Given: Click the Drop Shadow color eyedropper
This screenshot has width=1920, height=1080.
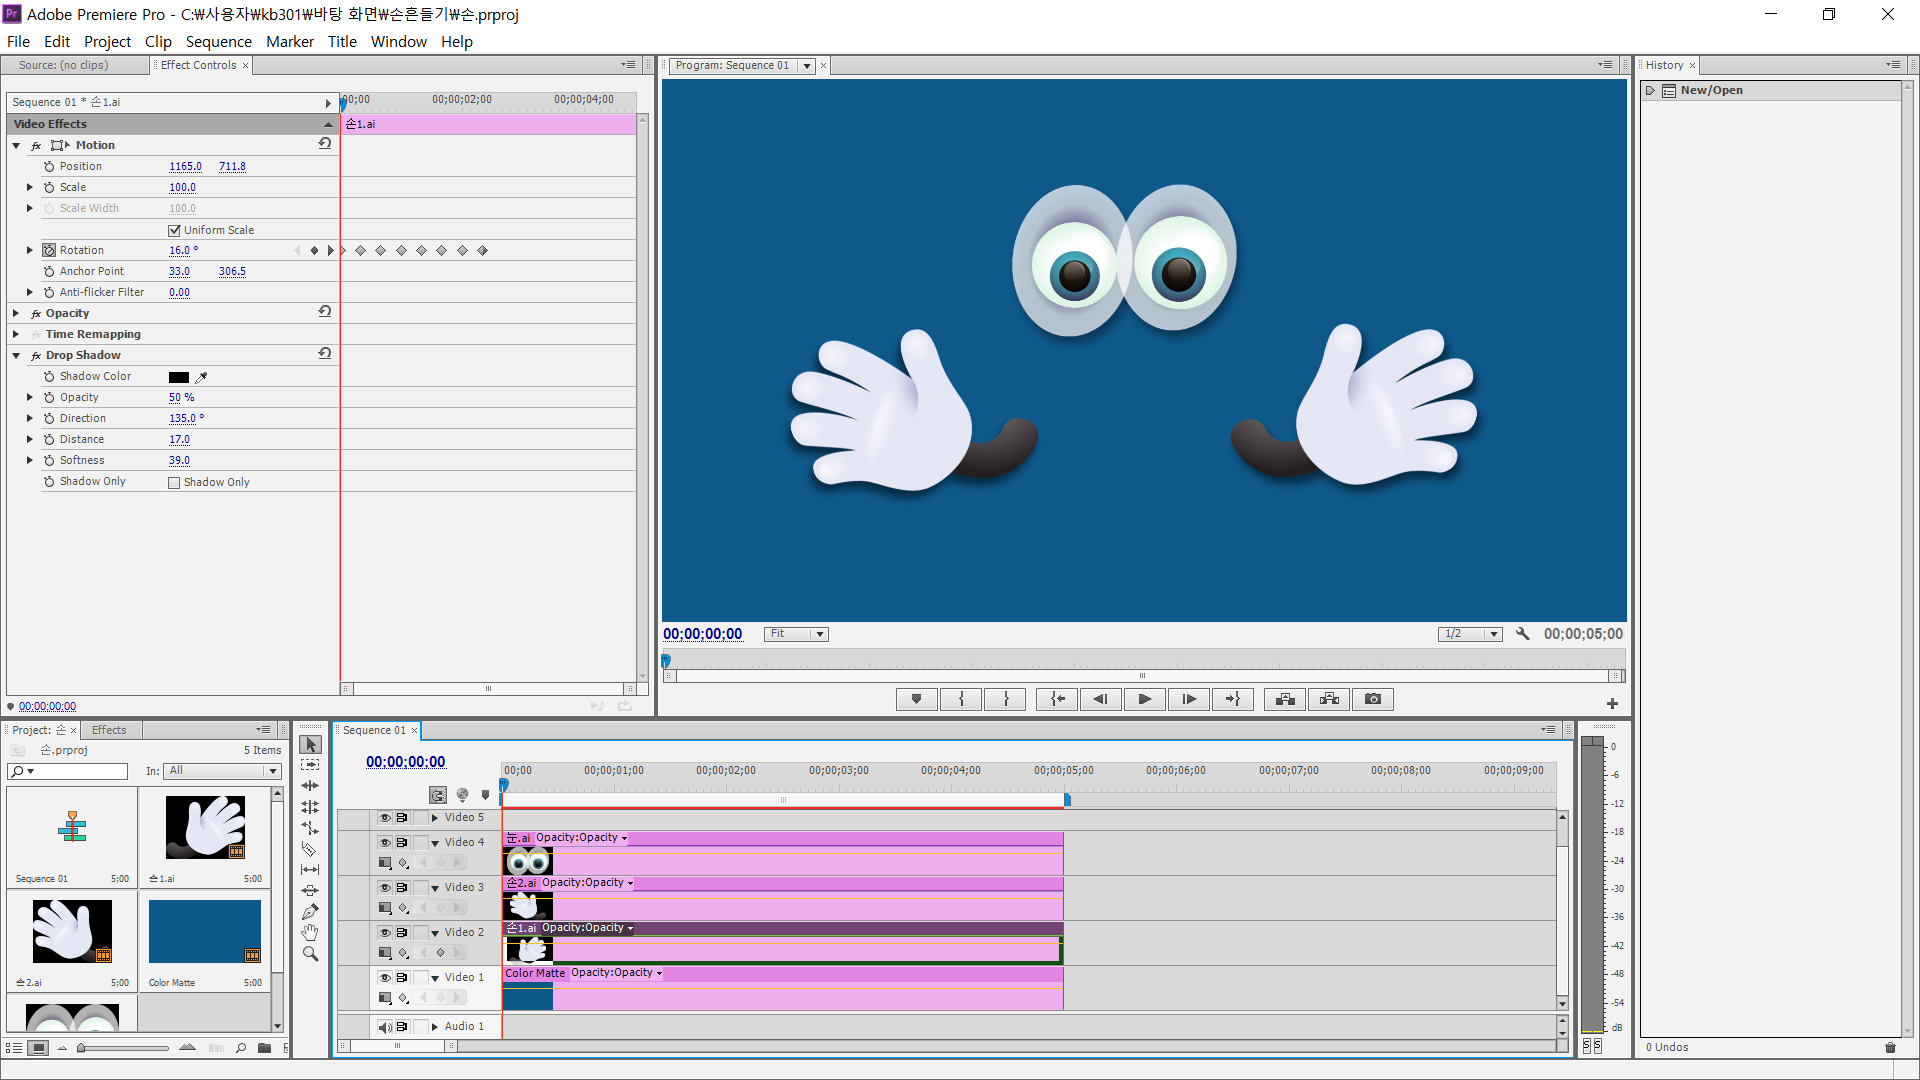Looking at the screenshot, I should pos(201,377).
